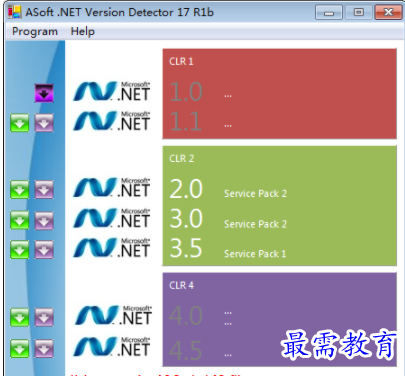Click the CLR 2 heading
The image size is (405, 376).
click(181, 158)
